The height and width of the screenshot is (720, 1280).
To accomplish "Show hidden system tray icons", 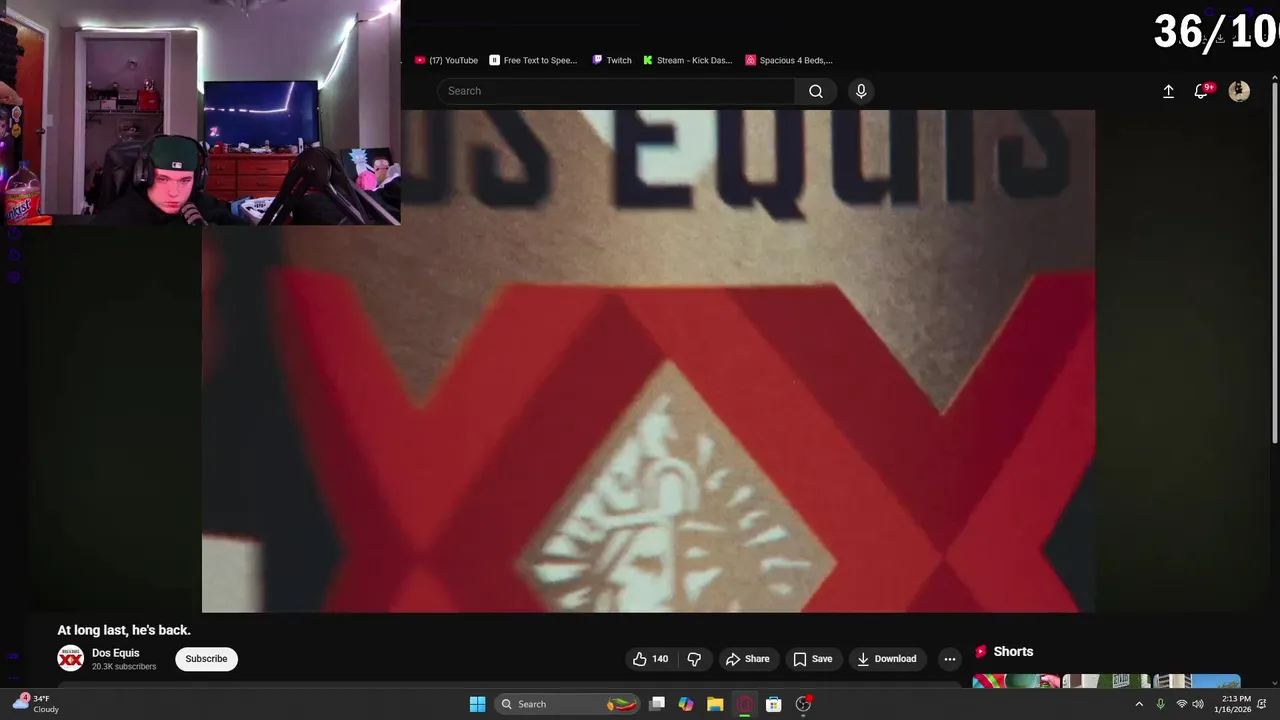I will (1138, 704).
